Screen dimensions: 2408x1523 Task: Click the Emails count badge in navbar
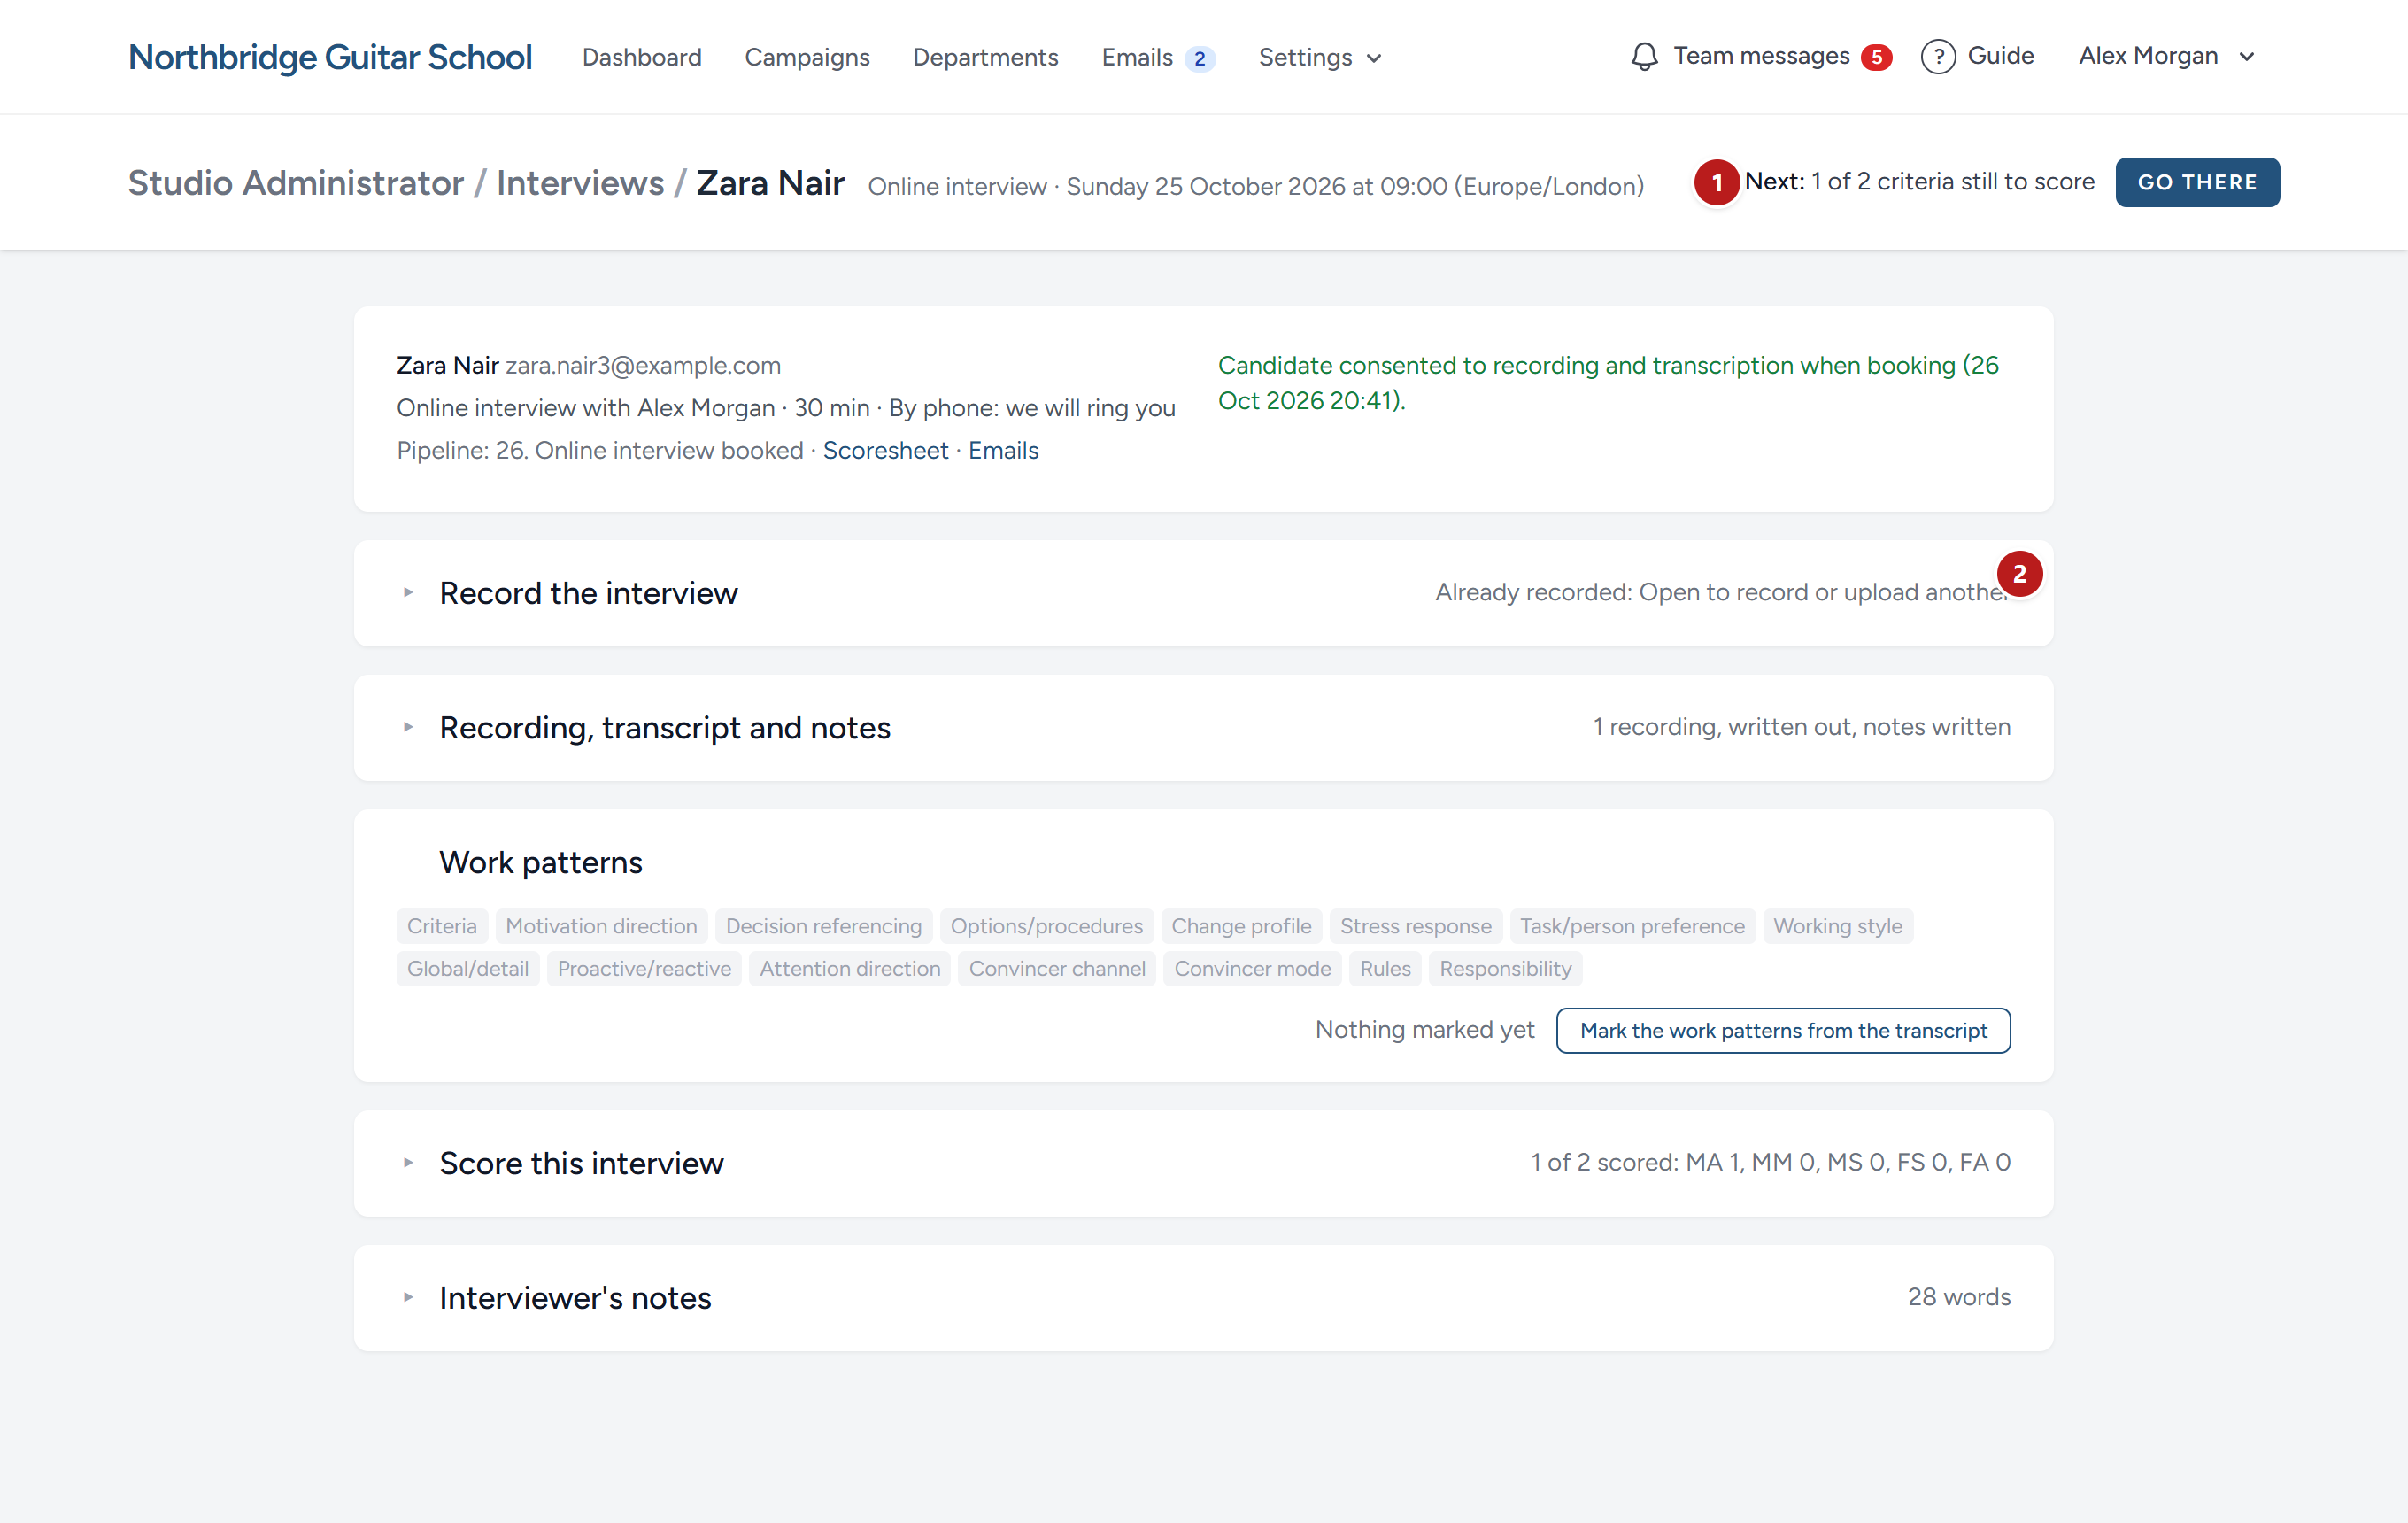[x=1199, y=58]
